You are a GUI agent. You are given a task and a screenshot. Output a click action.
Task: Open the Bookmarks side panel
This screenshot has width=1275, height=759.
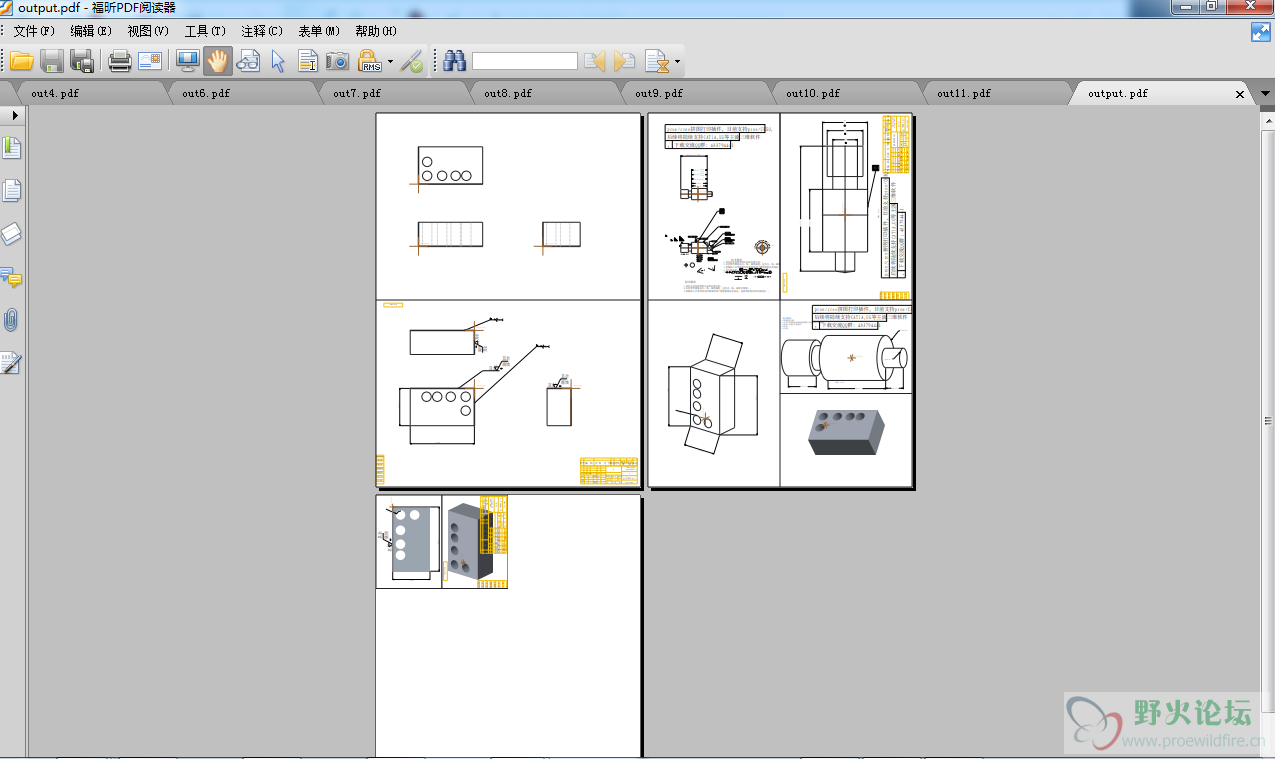pyautogui.click(x=12, y=148)
